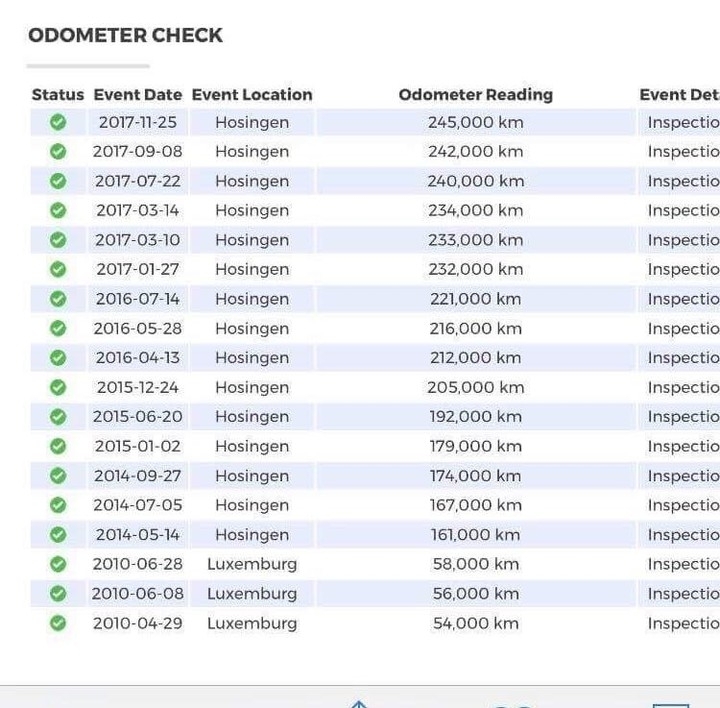Viewport: 720px width, 708px height.
Task: Click the 58,000 km odometer reading
Action: (476, 564)
